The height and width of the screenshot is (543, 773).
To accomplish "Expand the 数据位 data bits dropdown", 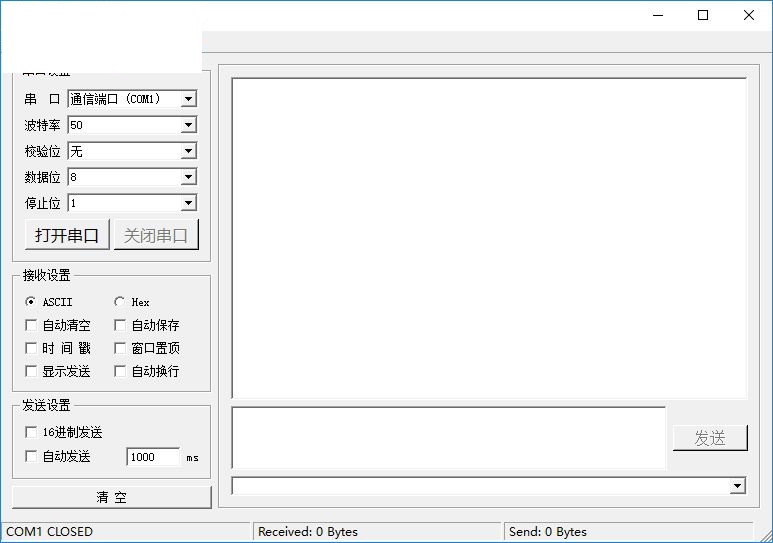I will point(188,177).
